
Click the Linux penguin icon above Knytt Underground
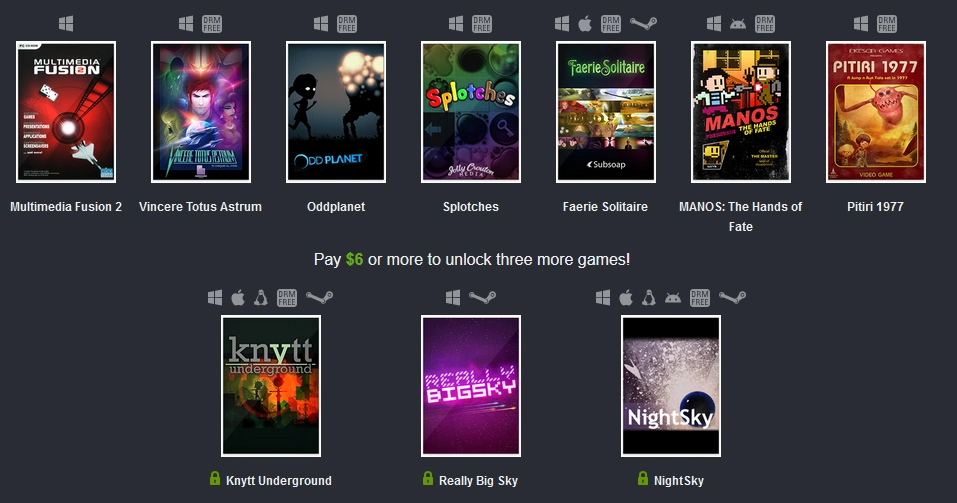261,297
